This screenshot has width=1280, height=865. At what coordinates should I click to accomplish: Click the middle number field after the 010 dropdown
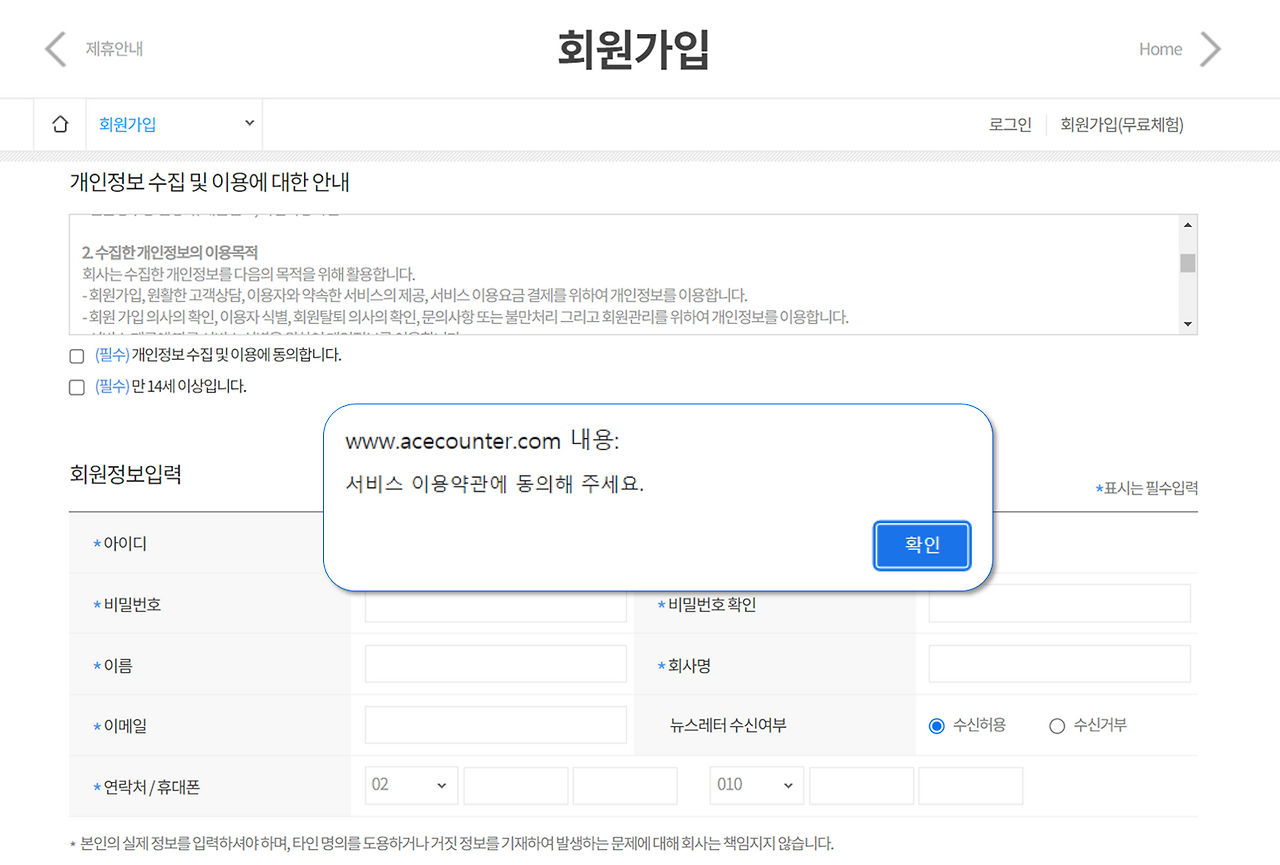click(862, 785)
